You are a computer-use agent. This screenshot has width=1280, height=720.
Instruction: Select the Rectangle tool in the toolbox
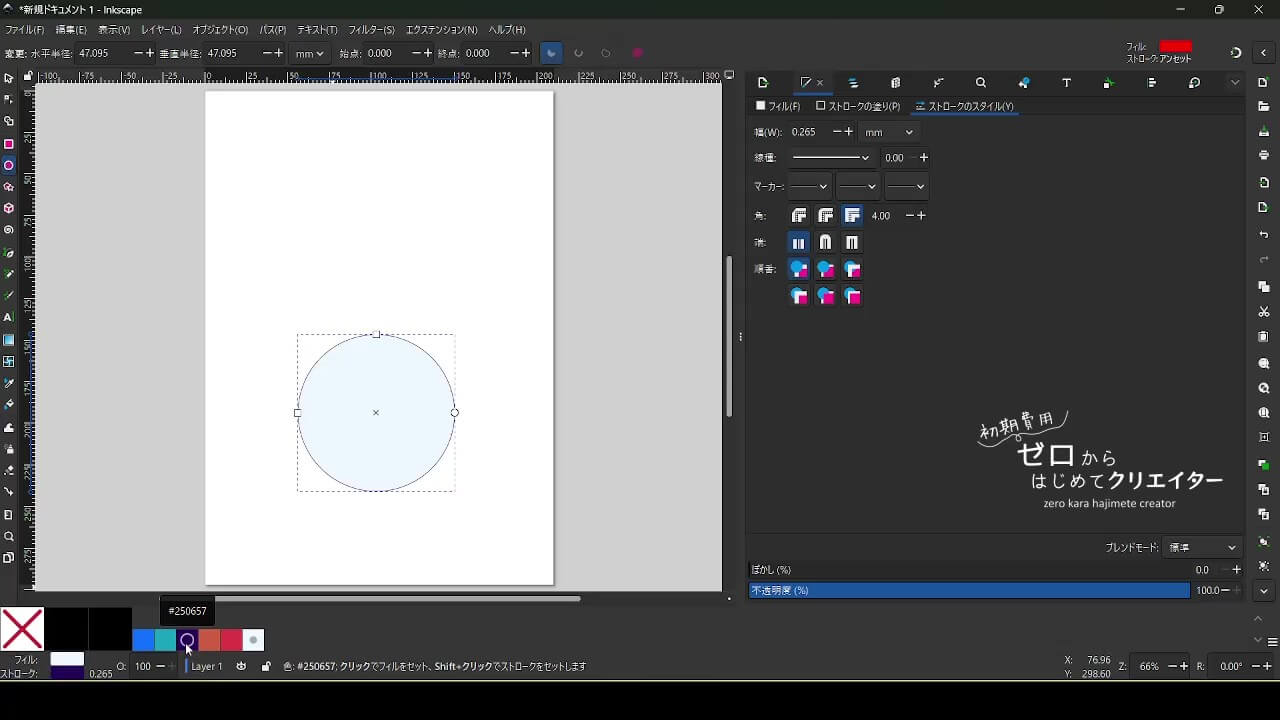coord(9,144)
